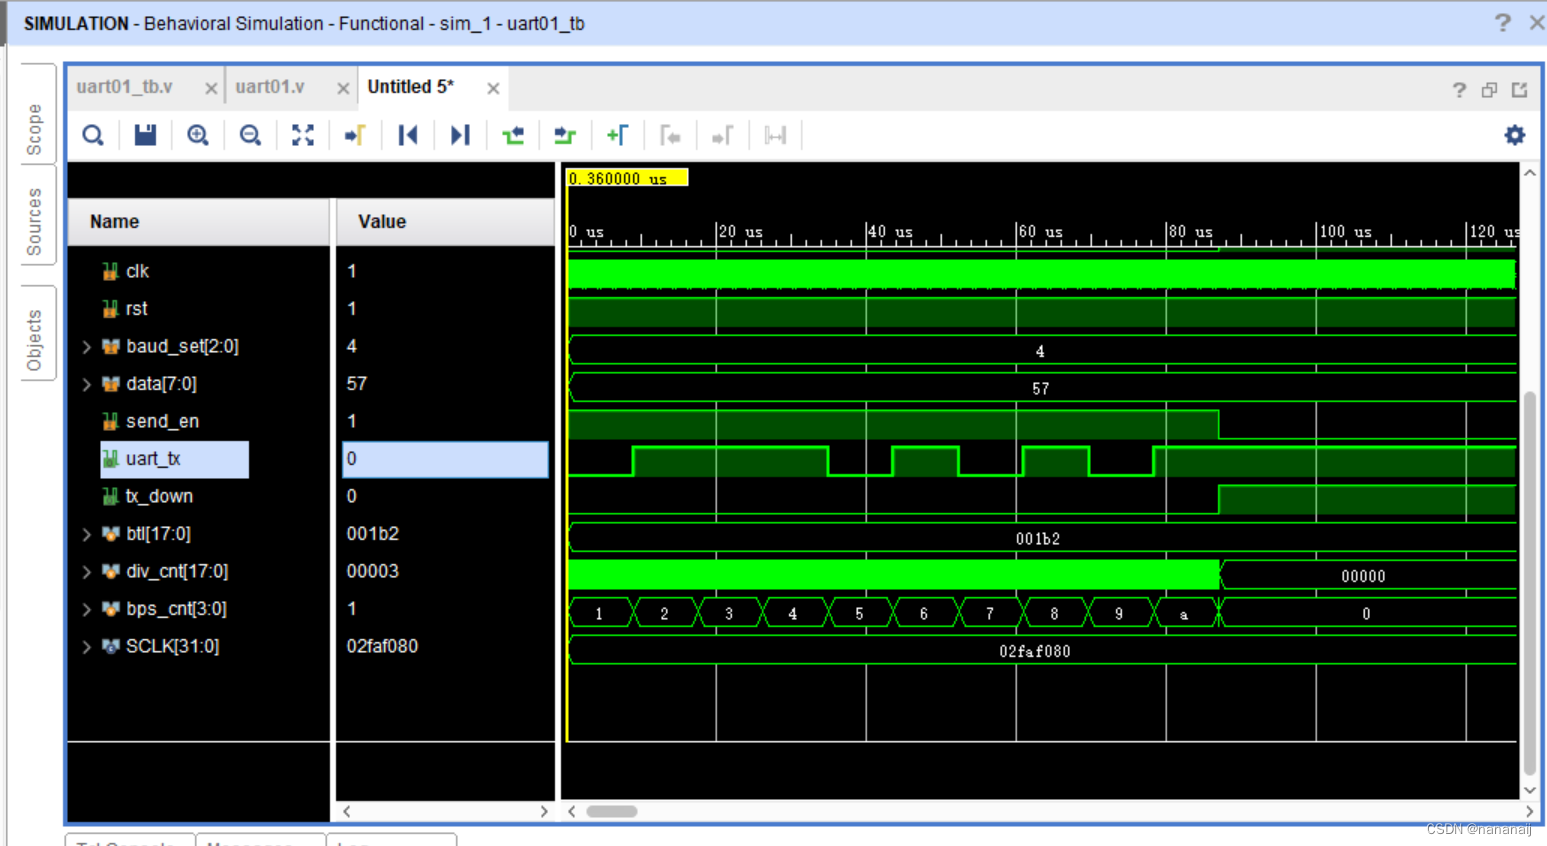Click Value column scroll left arrow
Image resolution: width=1547 pixels, height=846 pixels.
click(347, 811)
